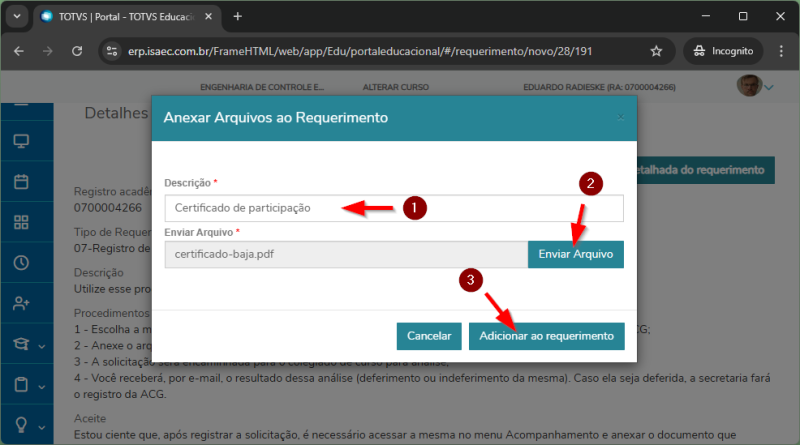Viewport: 800px width, 445px height.
Task: Open the user profile dropdown by the avatar
Action: point(756,87)
